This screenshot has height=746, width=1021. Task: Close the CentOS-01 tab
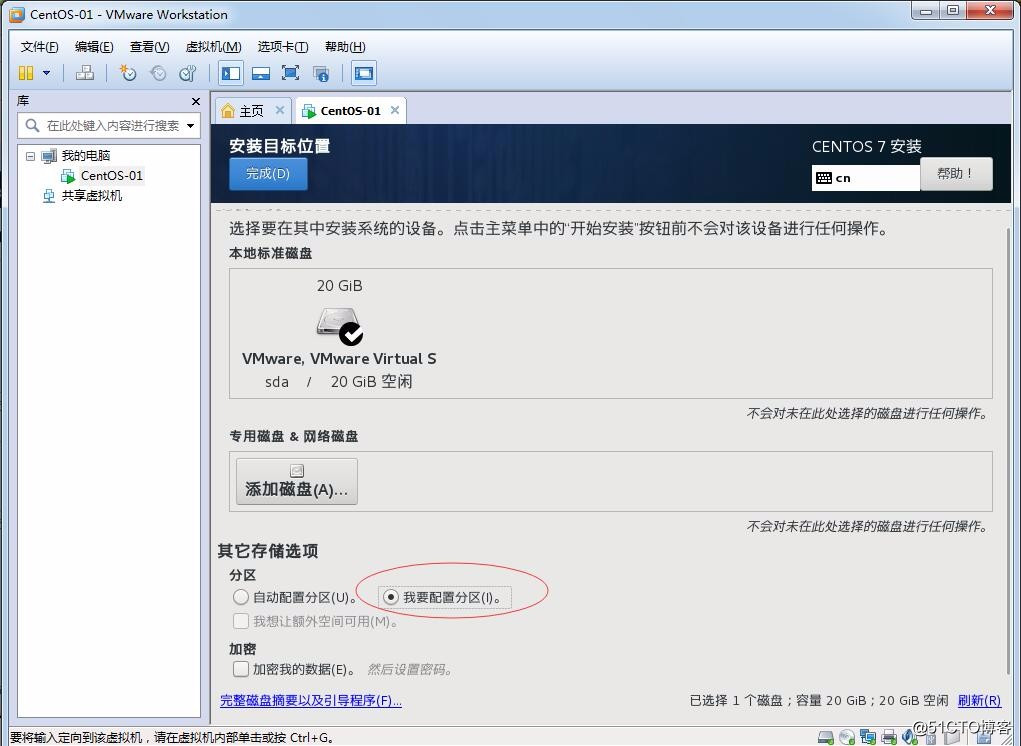pos(395,110)
